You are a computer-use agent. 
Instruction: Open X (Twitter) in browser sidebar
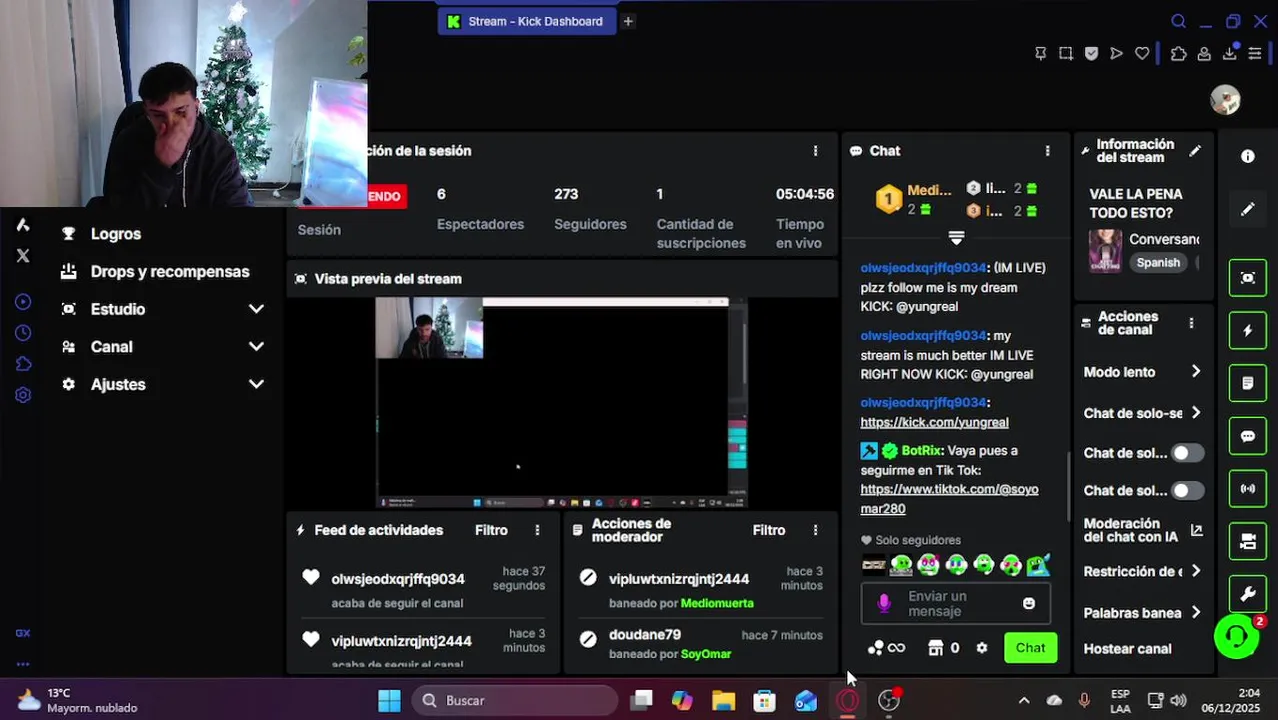pyautogui.click(x=23, y=256)
